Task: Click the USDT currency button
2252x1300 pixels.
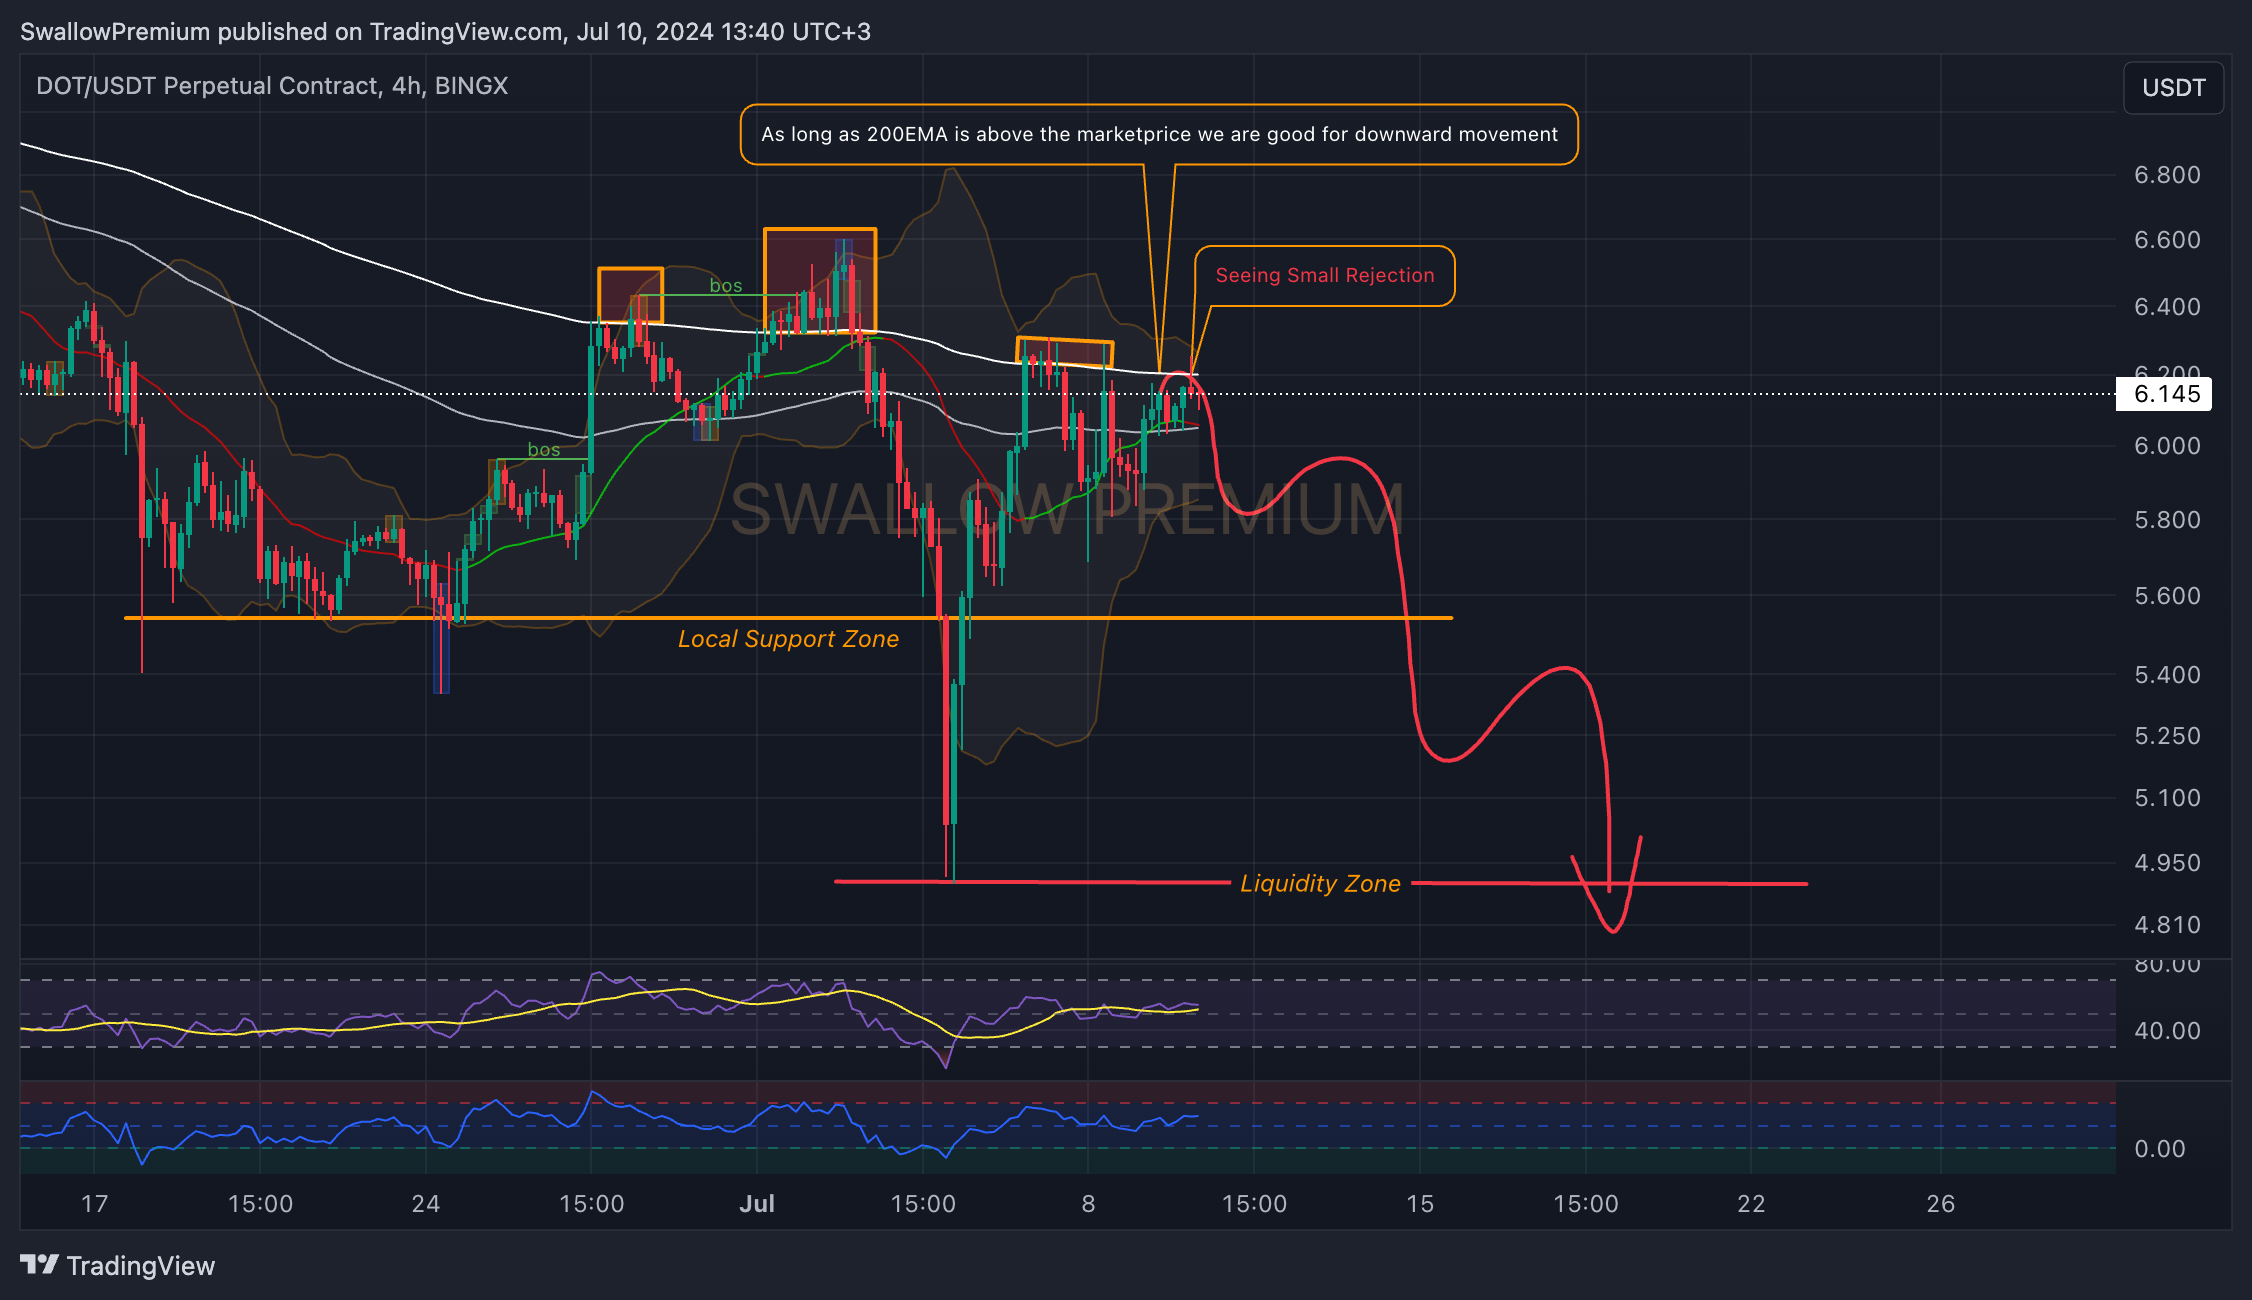Action: [2173, 88]
